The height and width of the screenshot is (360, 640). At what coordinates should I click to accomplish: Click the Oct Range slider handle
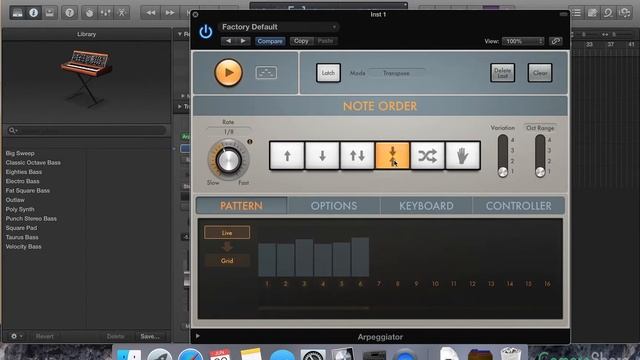540,172
